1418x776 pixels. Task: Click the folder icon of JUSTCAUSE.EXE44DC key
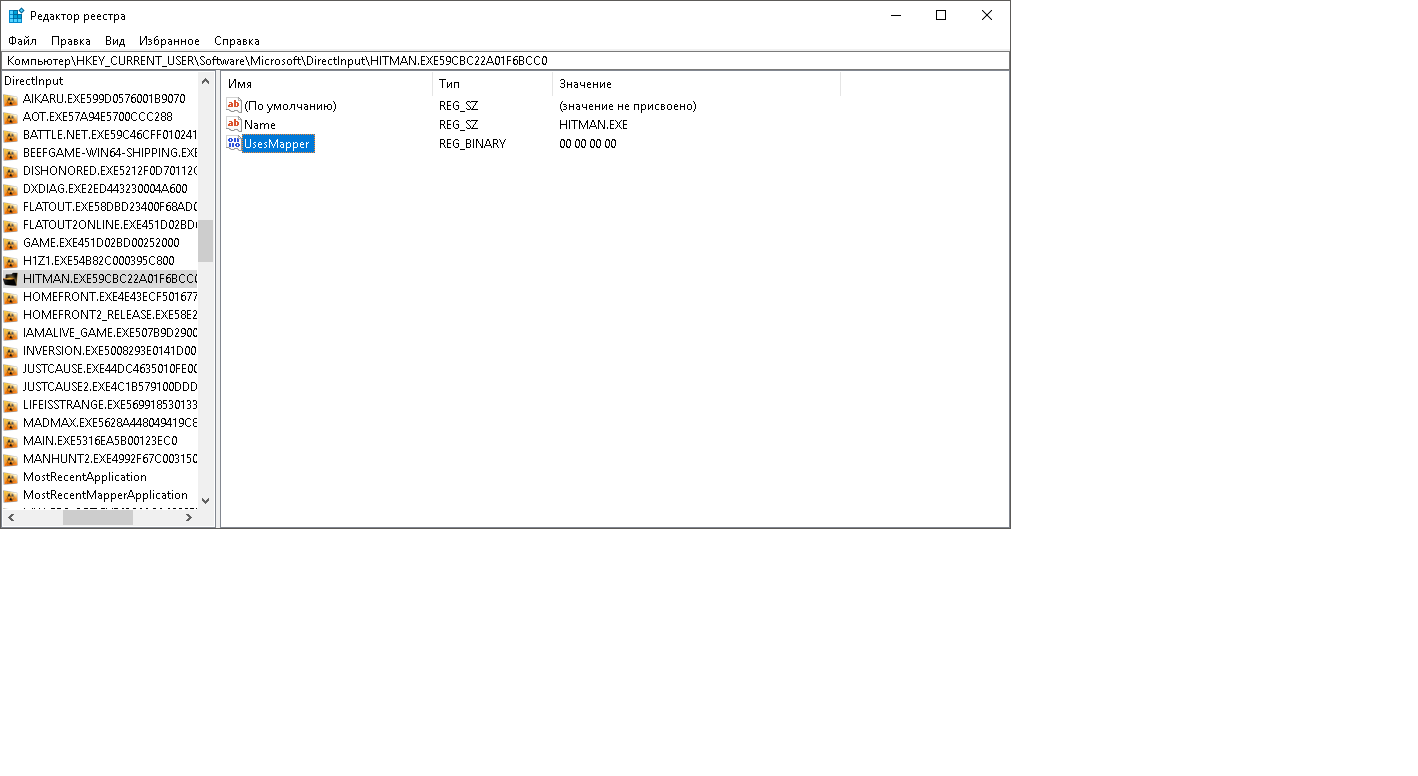(11, 369)
